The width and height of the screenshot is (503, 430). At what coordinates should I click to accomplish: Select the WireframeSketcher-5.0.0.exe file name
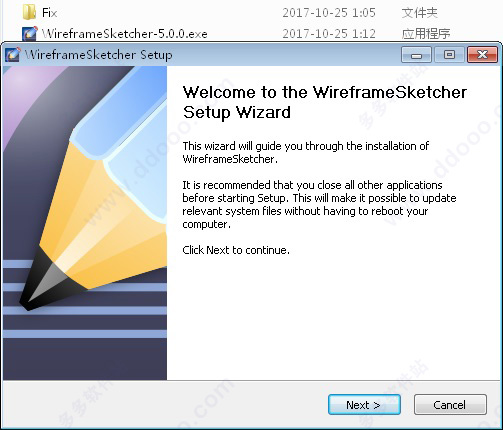coord(125,34)
